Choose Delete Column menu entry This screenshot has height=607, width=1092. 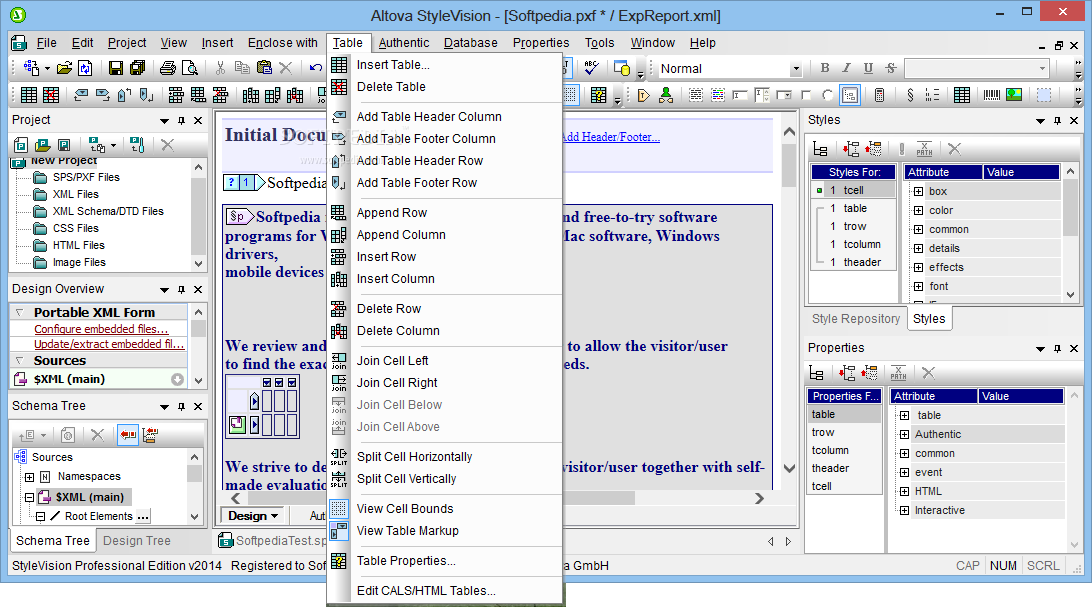[398, 331]
